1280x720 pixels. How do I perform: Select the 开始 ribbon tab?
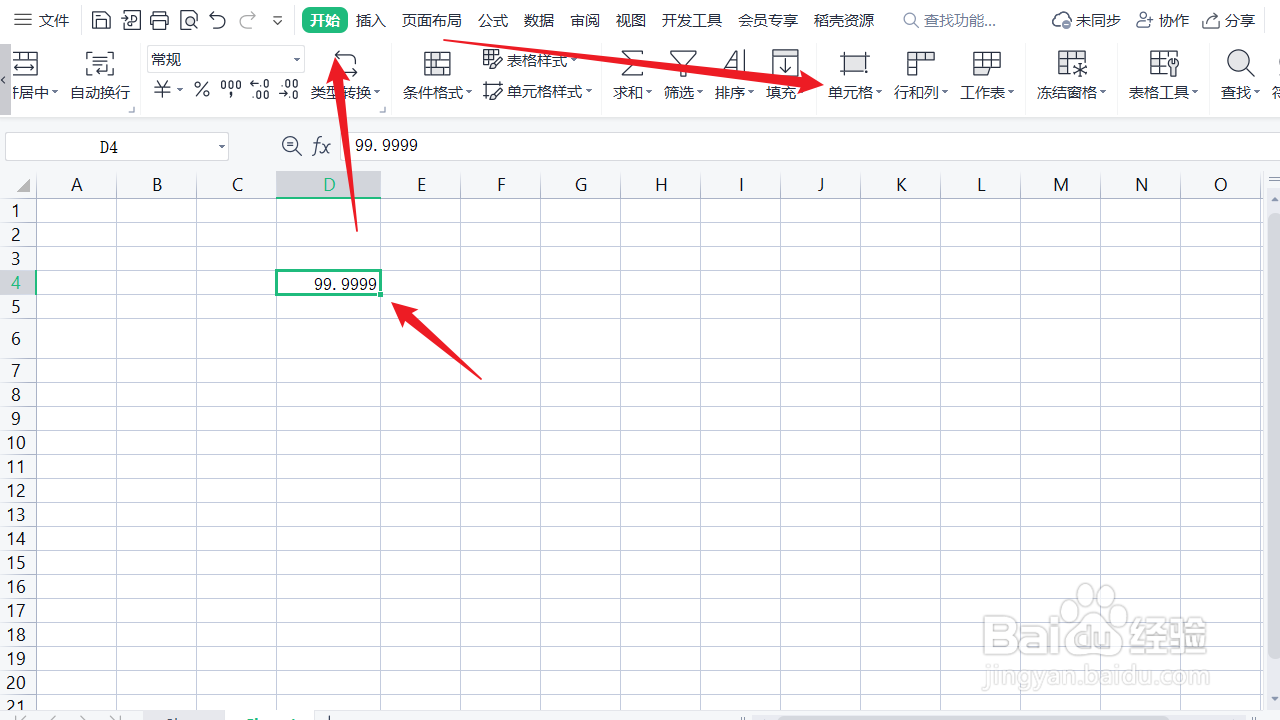[325, 20]
